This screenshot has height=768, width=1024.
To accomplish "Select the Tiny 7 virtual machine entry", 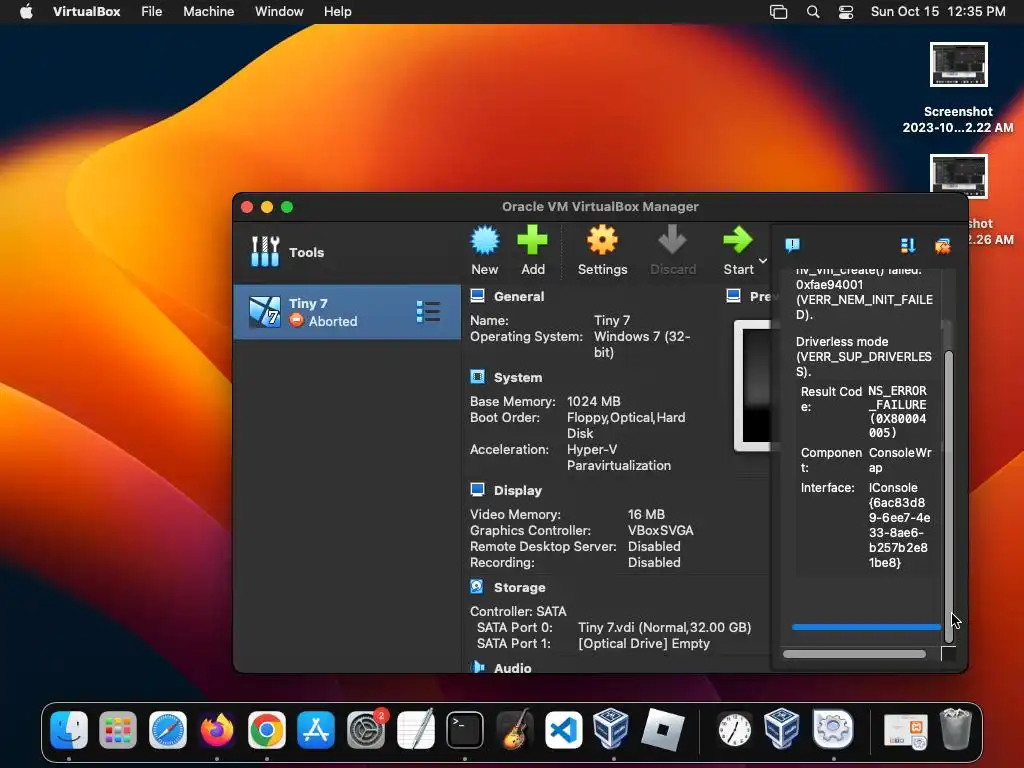I will [347, 312].
